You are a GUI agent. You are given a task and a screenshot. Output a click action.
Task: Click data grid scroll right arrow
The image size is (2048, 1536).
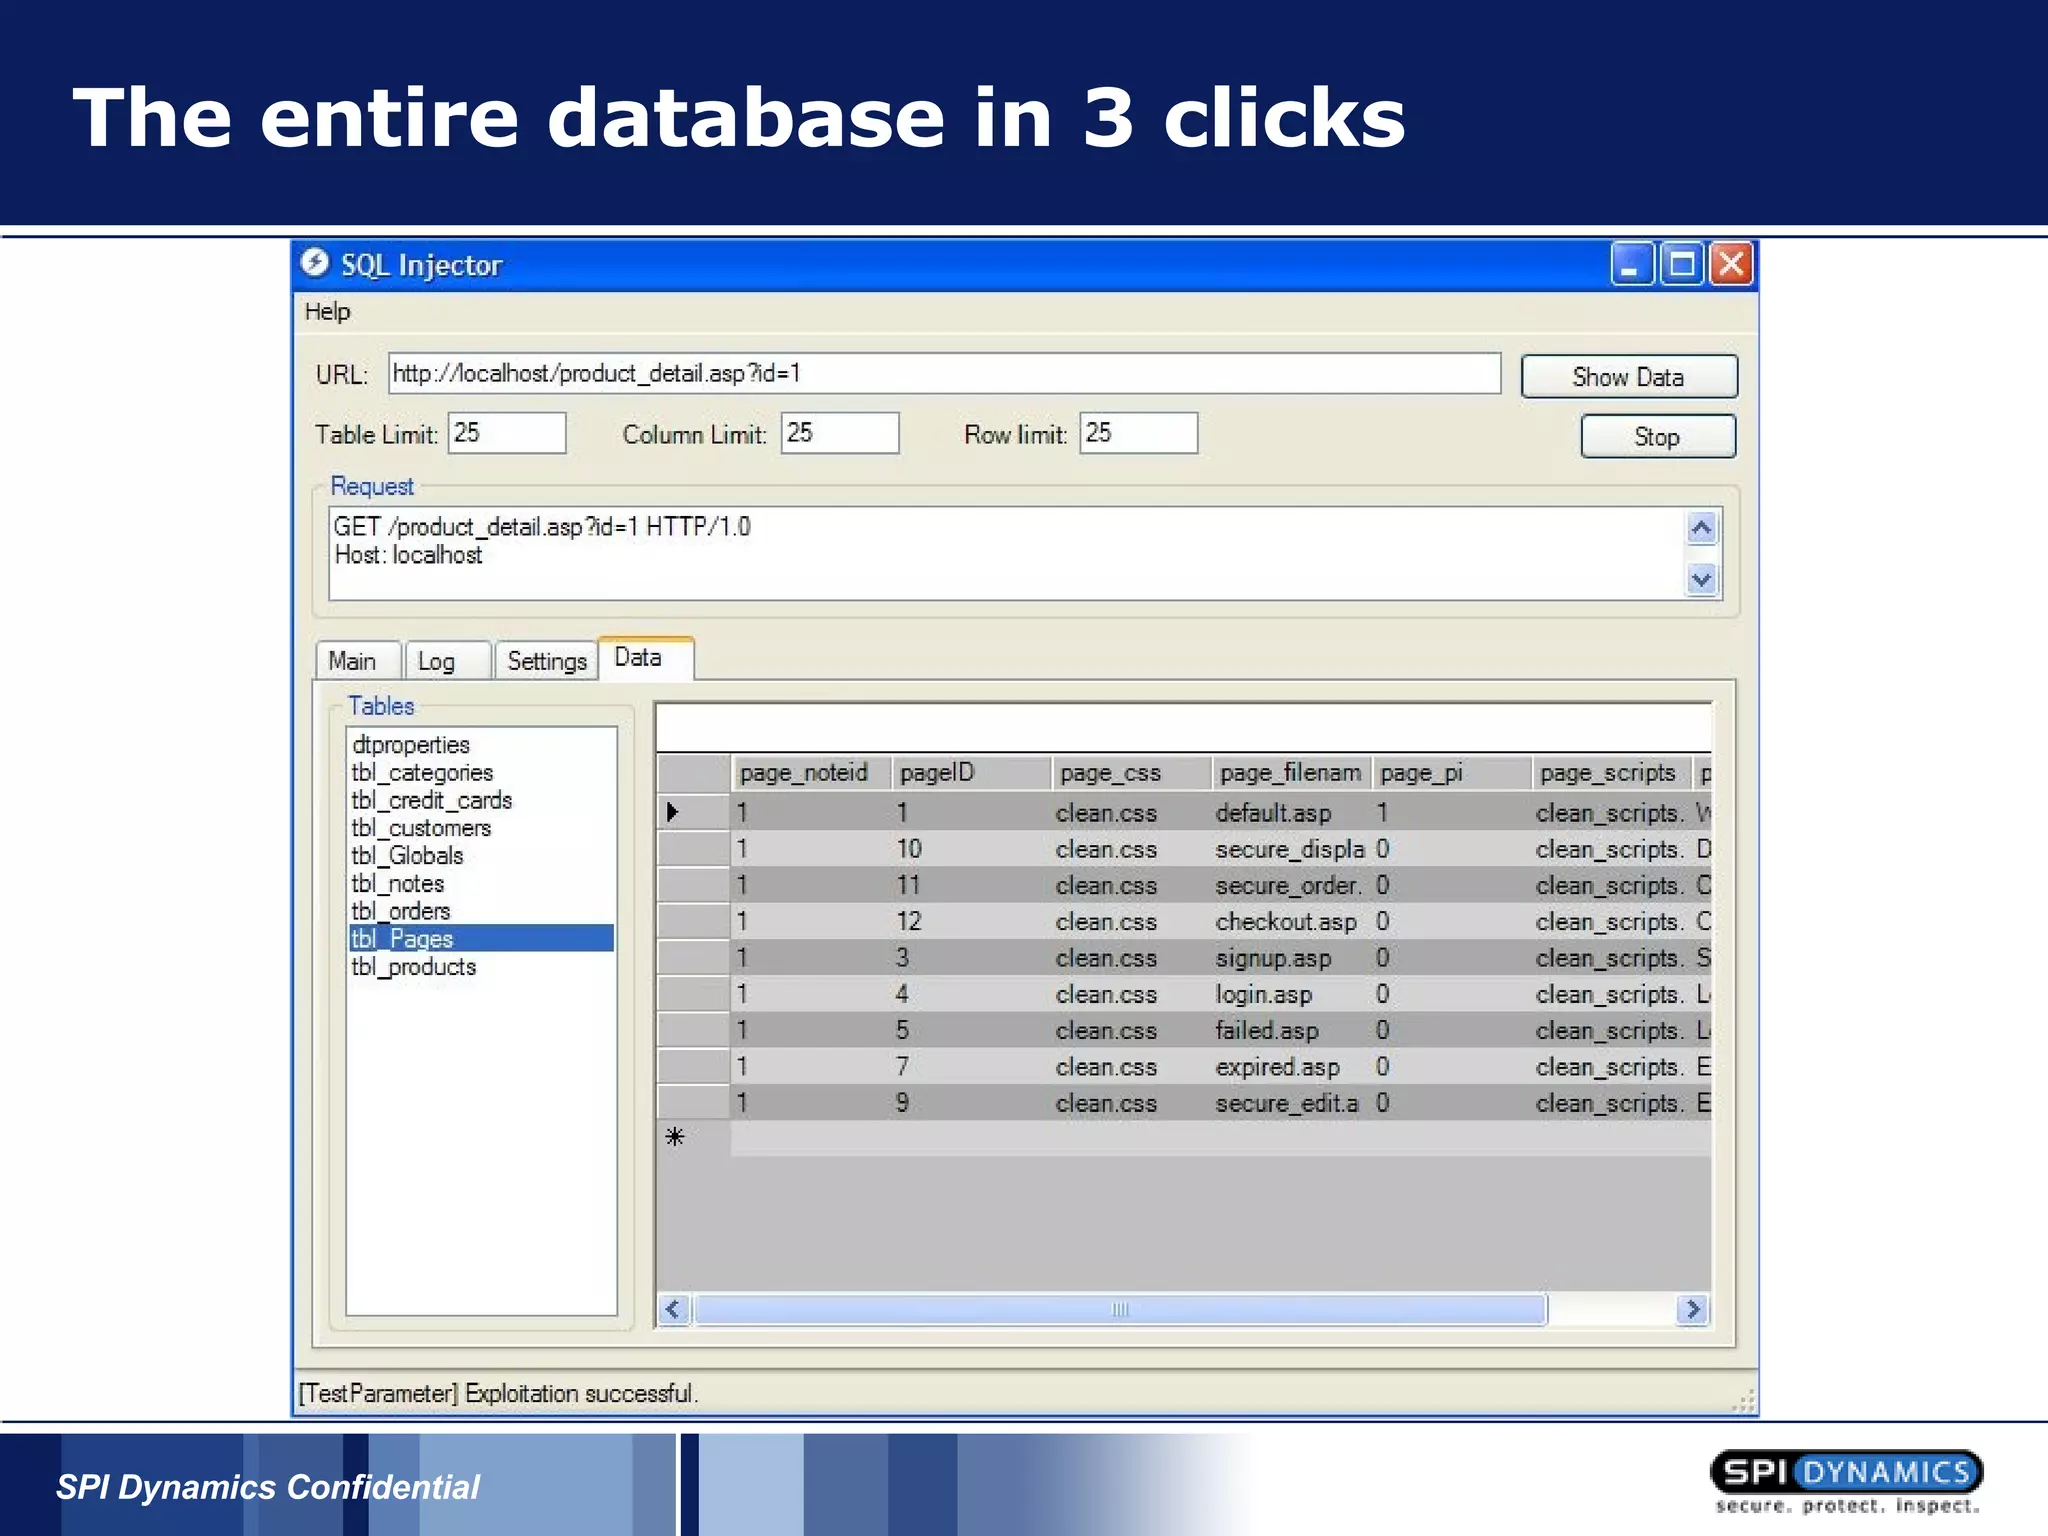pos(1692,1309)
